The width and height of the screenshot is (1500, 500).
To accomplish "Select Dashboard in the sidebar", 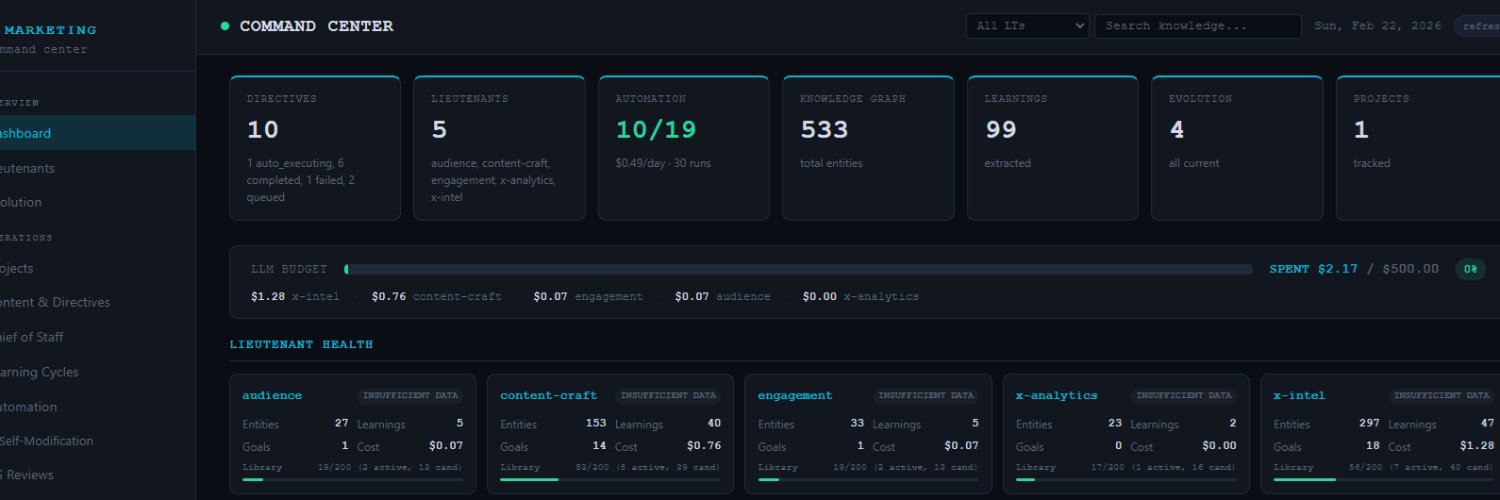I will pyautogui.click(x=97, y=133).
